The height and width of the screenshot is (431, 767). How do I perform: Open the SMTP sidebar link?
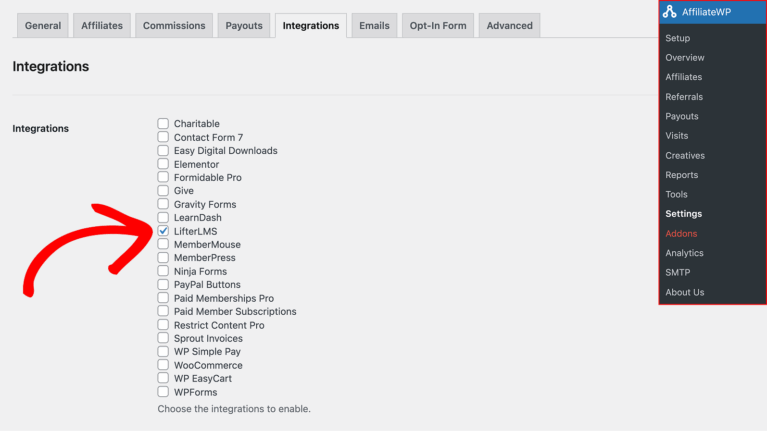tap(678, 273)
